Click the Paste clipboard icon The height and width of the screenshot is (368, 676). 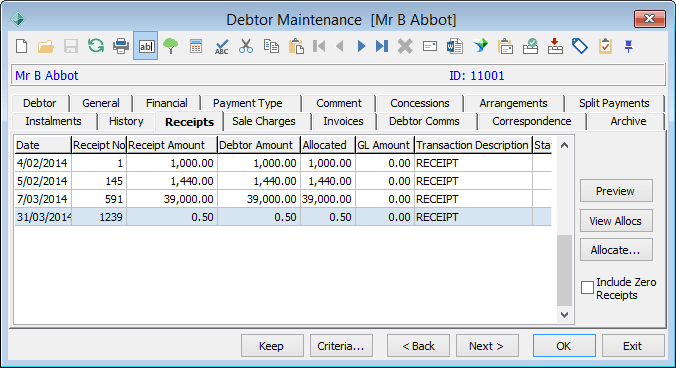296,46
